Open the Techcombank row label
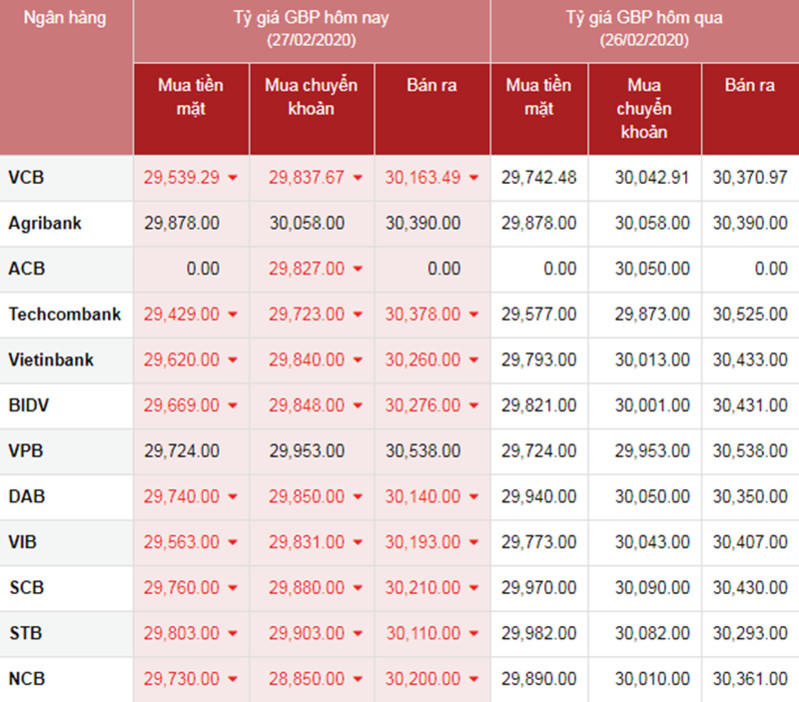799x702 pixels. (x=65, y=315)
